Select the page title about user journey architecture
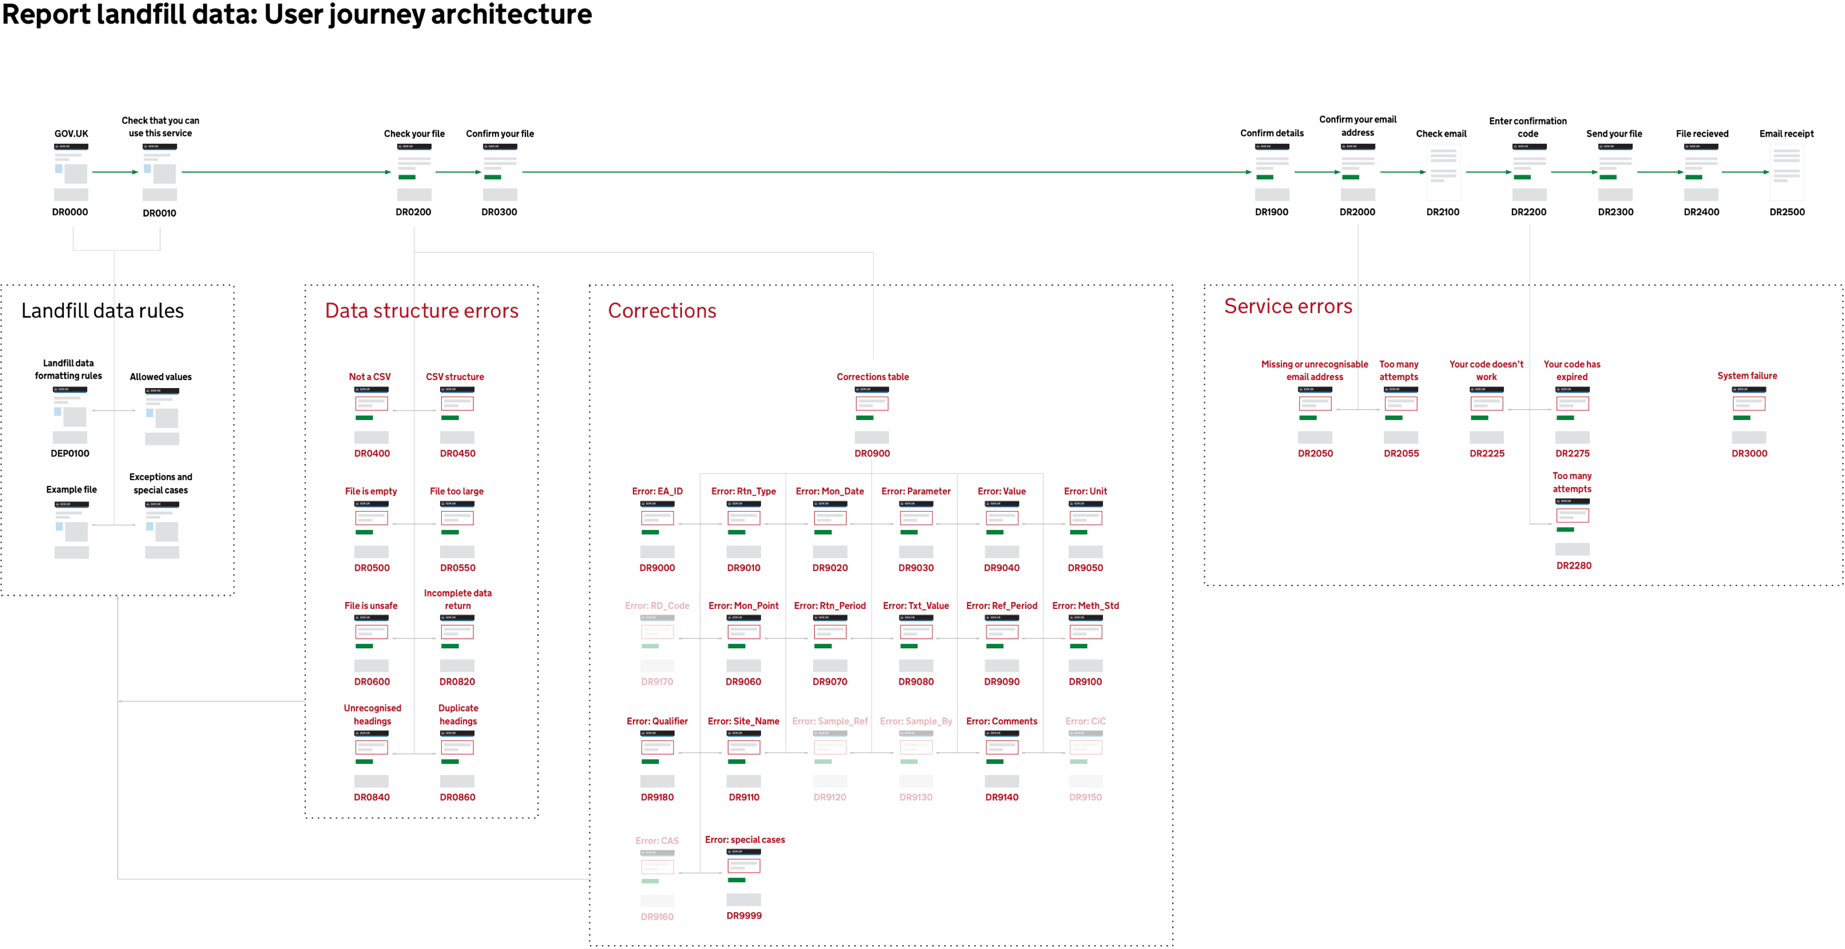Viewport: 1845px width, 949px height. pos(297,15)
